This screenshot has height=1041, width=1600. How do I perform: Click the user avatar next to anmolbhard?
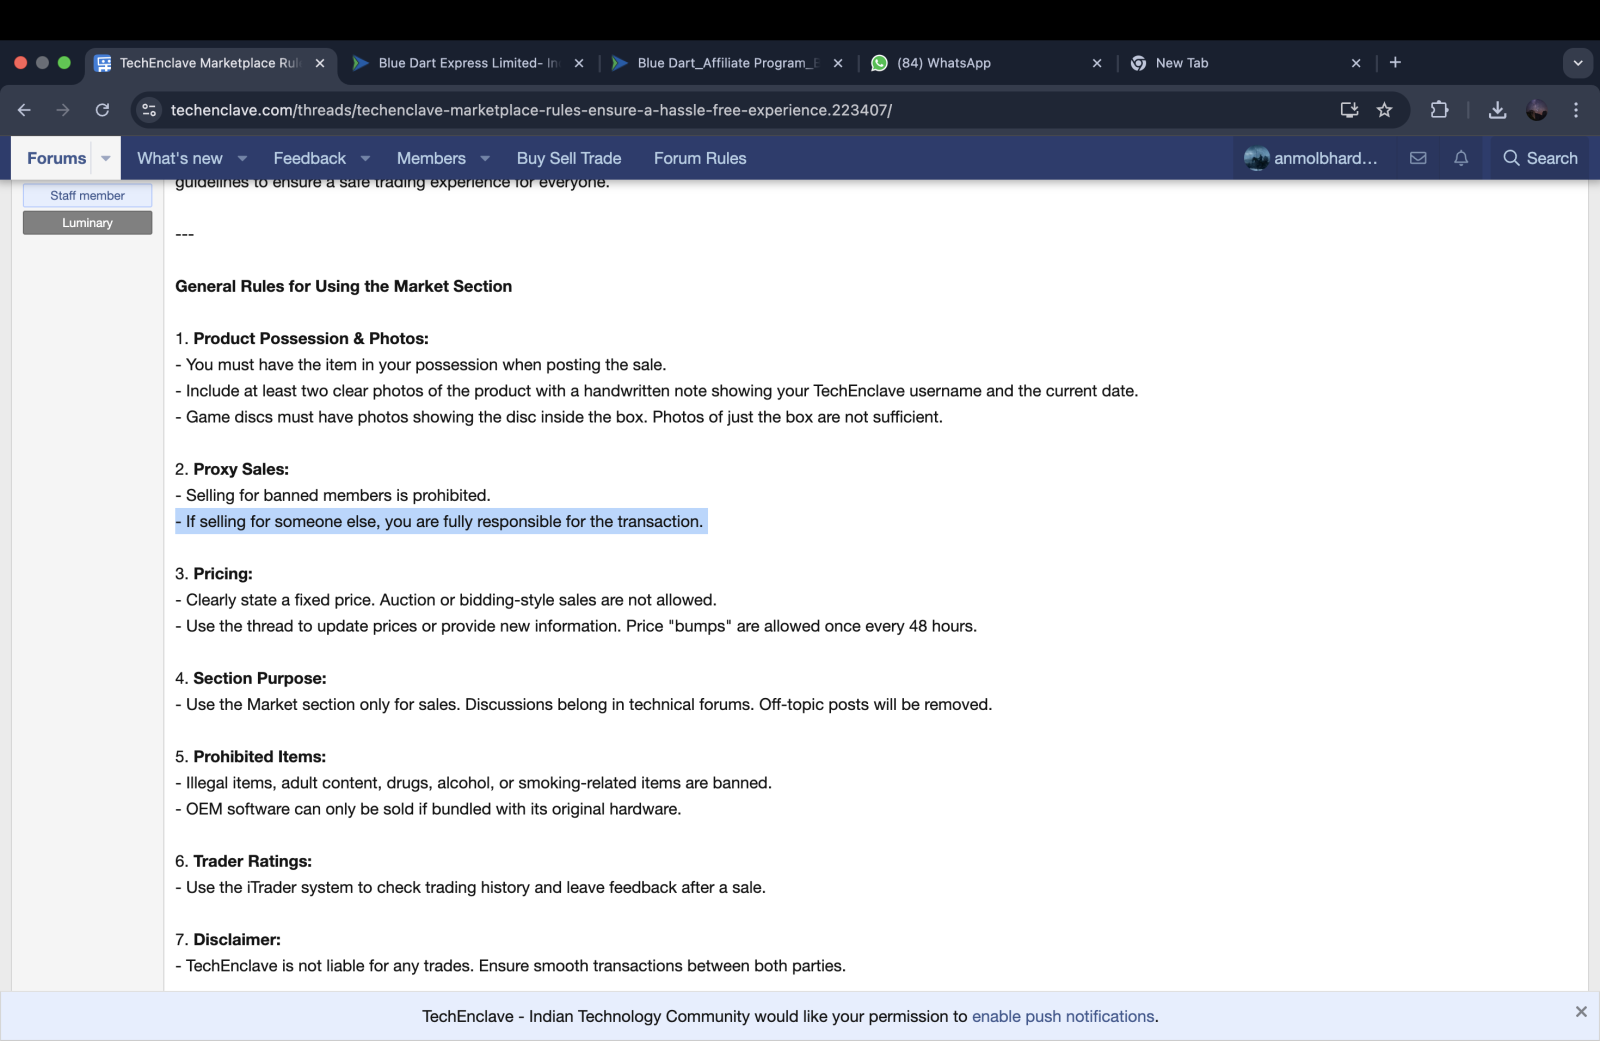click(x=1256, y=158)
